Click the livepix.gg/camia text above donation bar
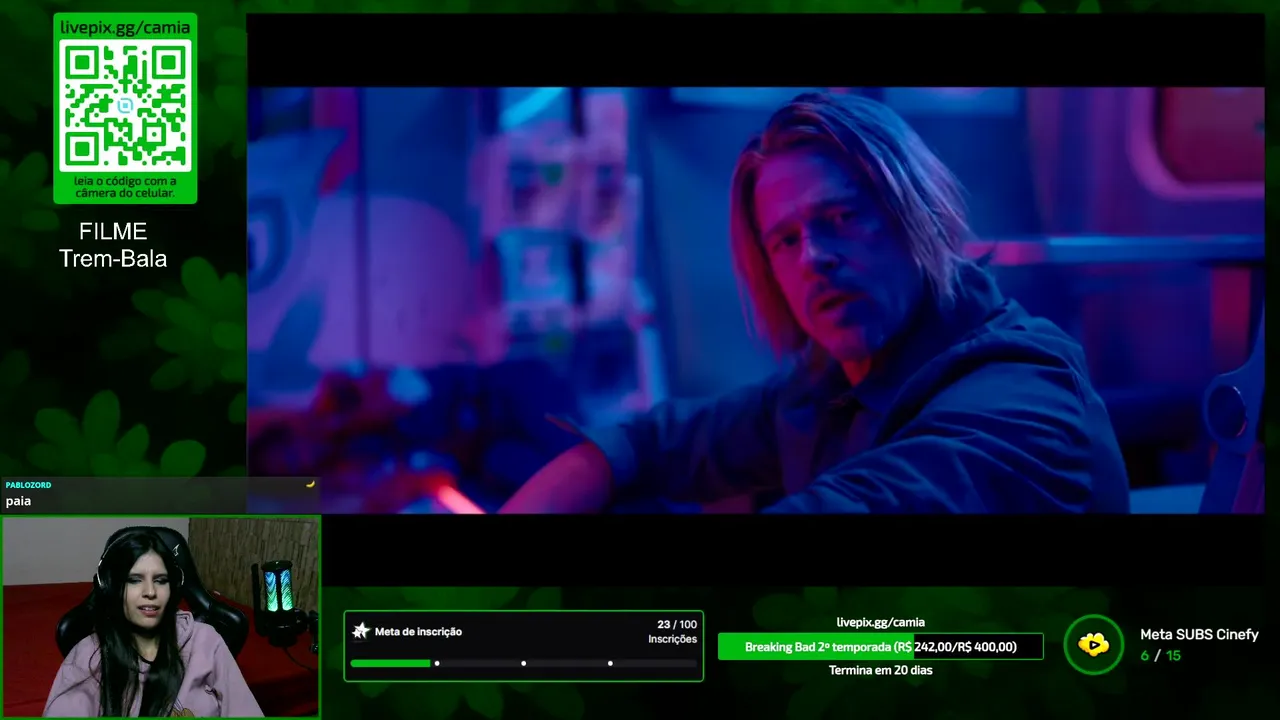1280x720 pixels. click(x=880, y=622)
